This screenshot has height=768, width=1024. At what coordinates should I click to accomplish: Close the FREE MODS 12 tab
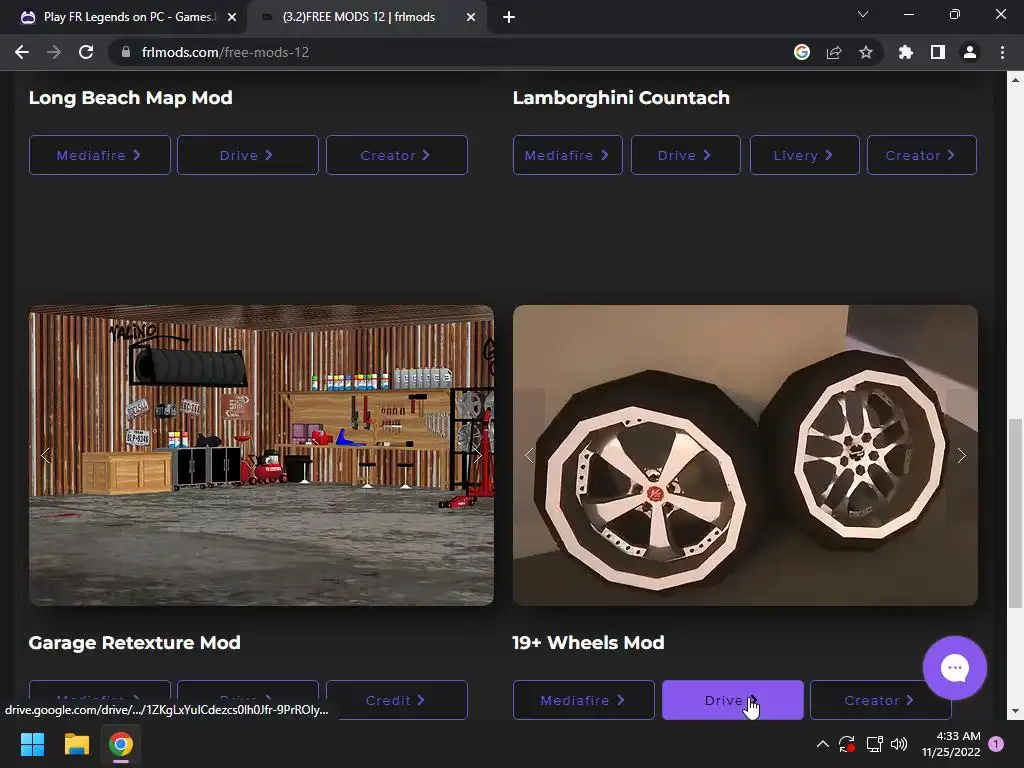coord(471,17)
